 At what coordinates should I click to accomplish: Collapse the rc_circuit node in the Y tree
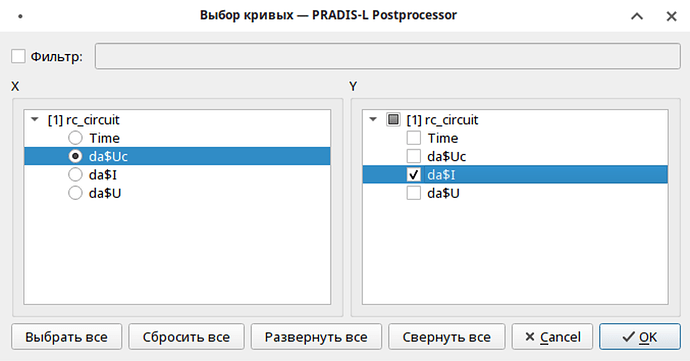[x=373, y=119]
